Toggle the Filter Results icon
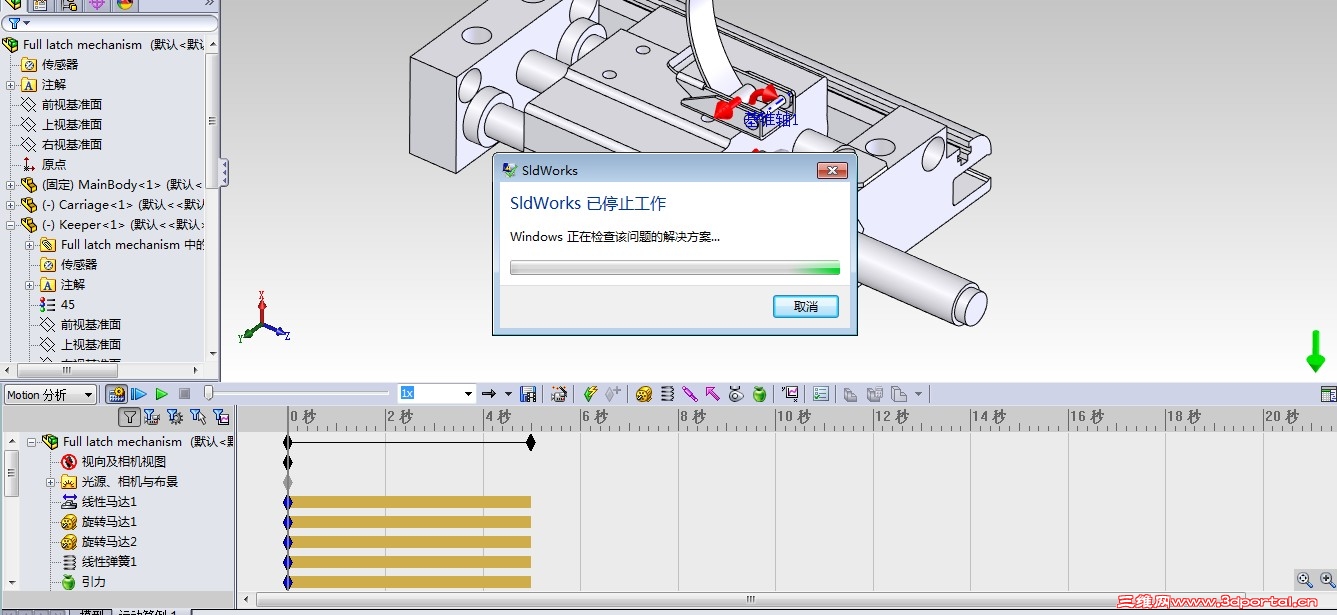Image resolution: width=1337 pixels, height=615 pixels. pos(222,417)
